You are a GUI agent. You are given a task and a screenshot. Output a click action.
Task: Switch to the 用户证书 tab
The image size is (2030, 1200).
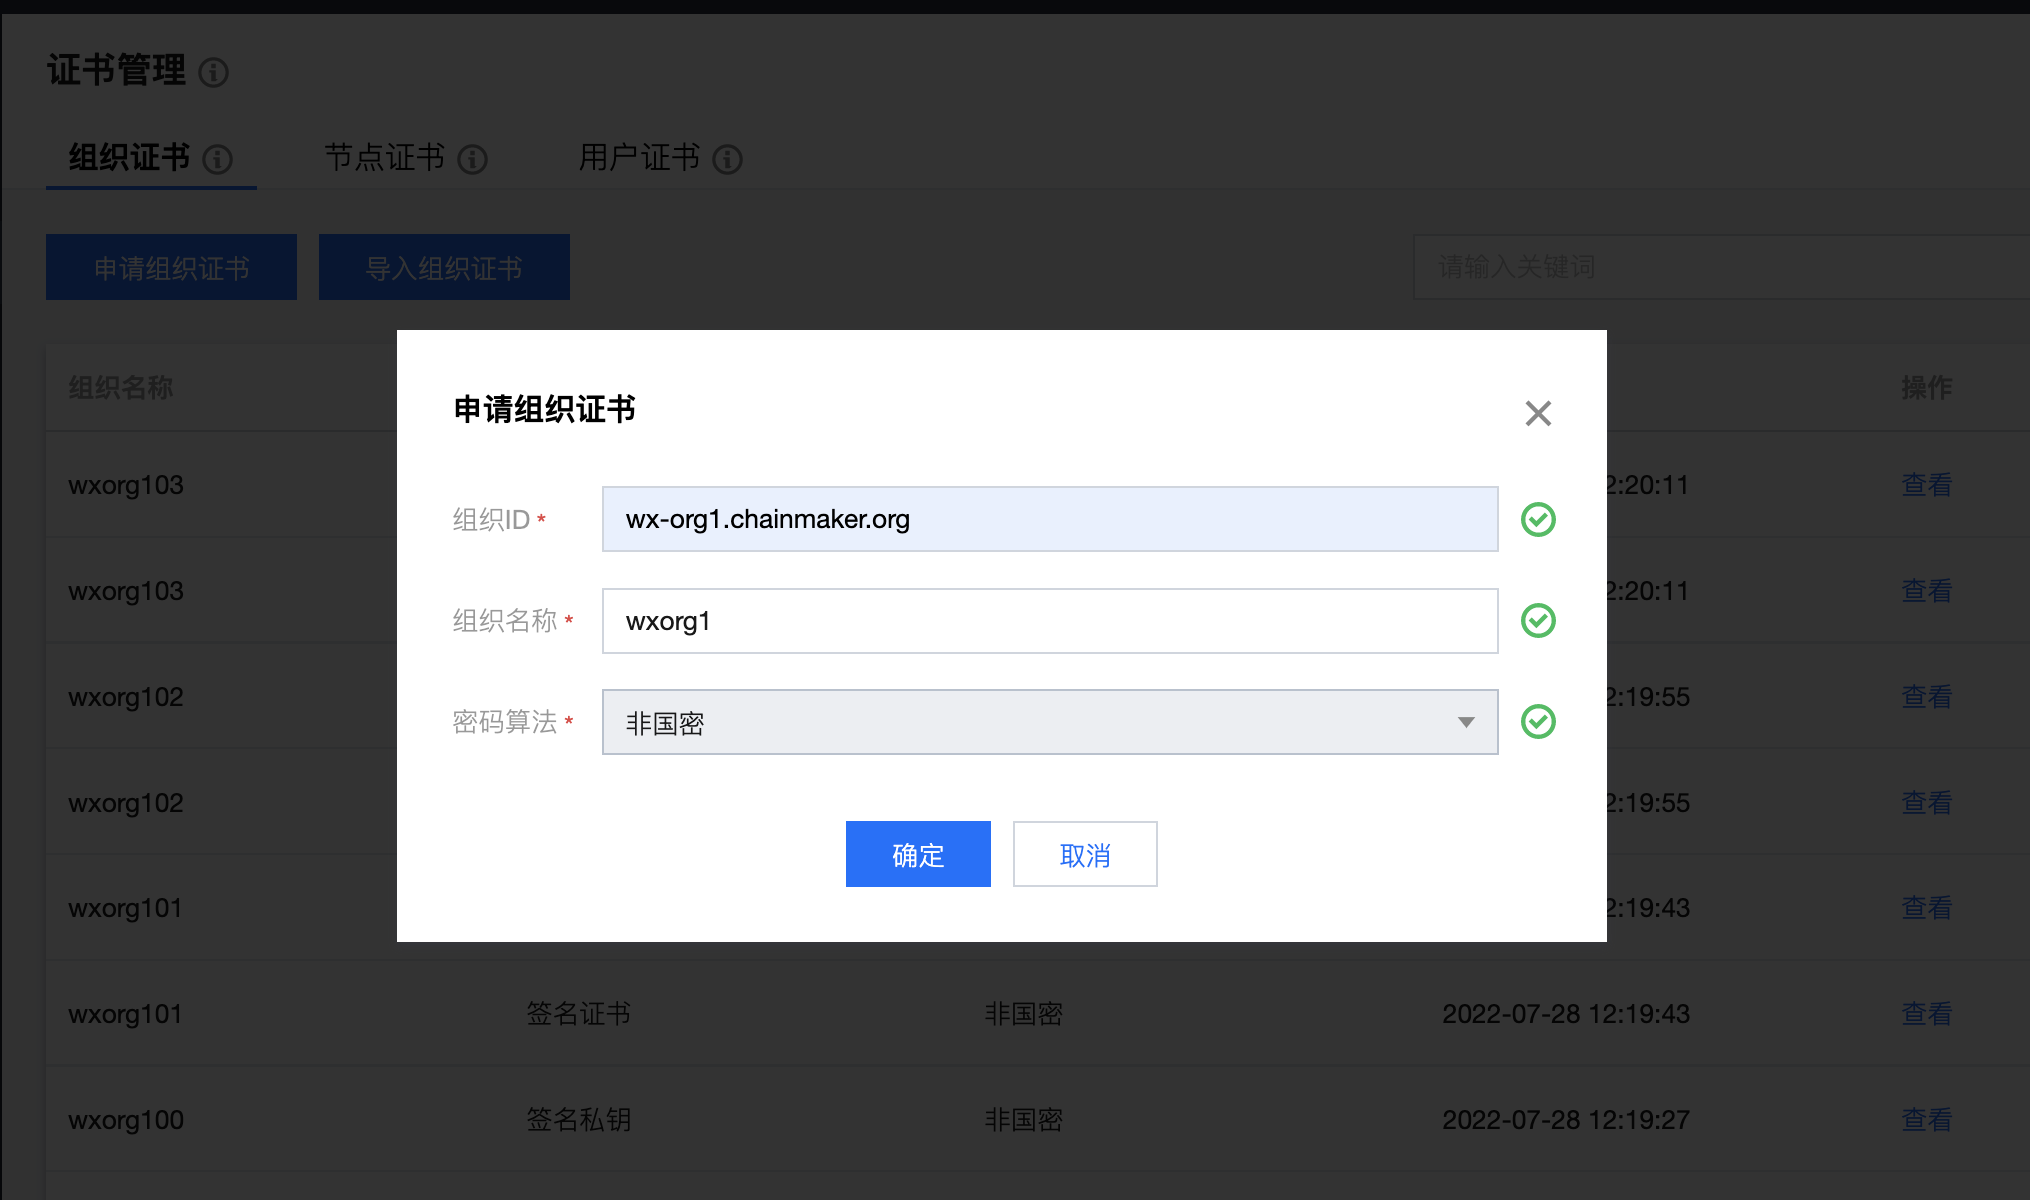pos(640,158)
